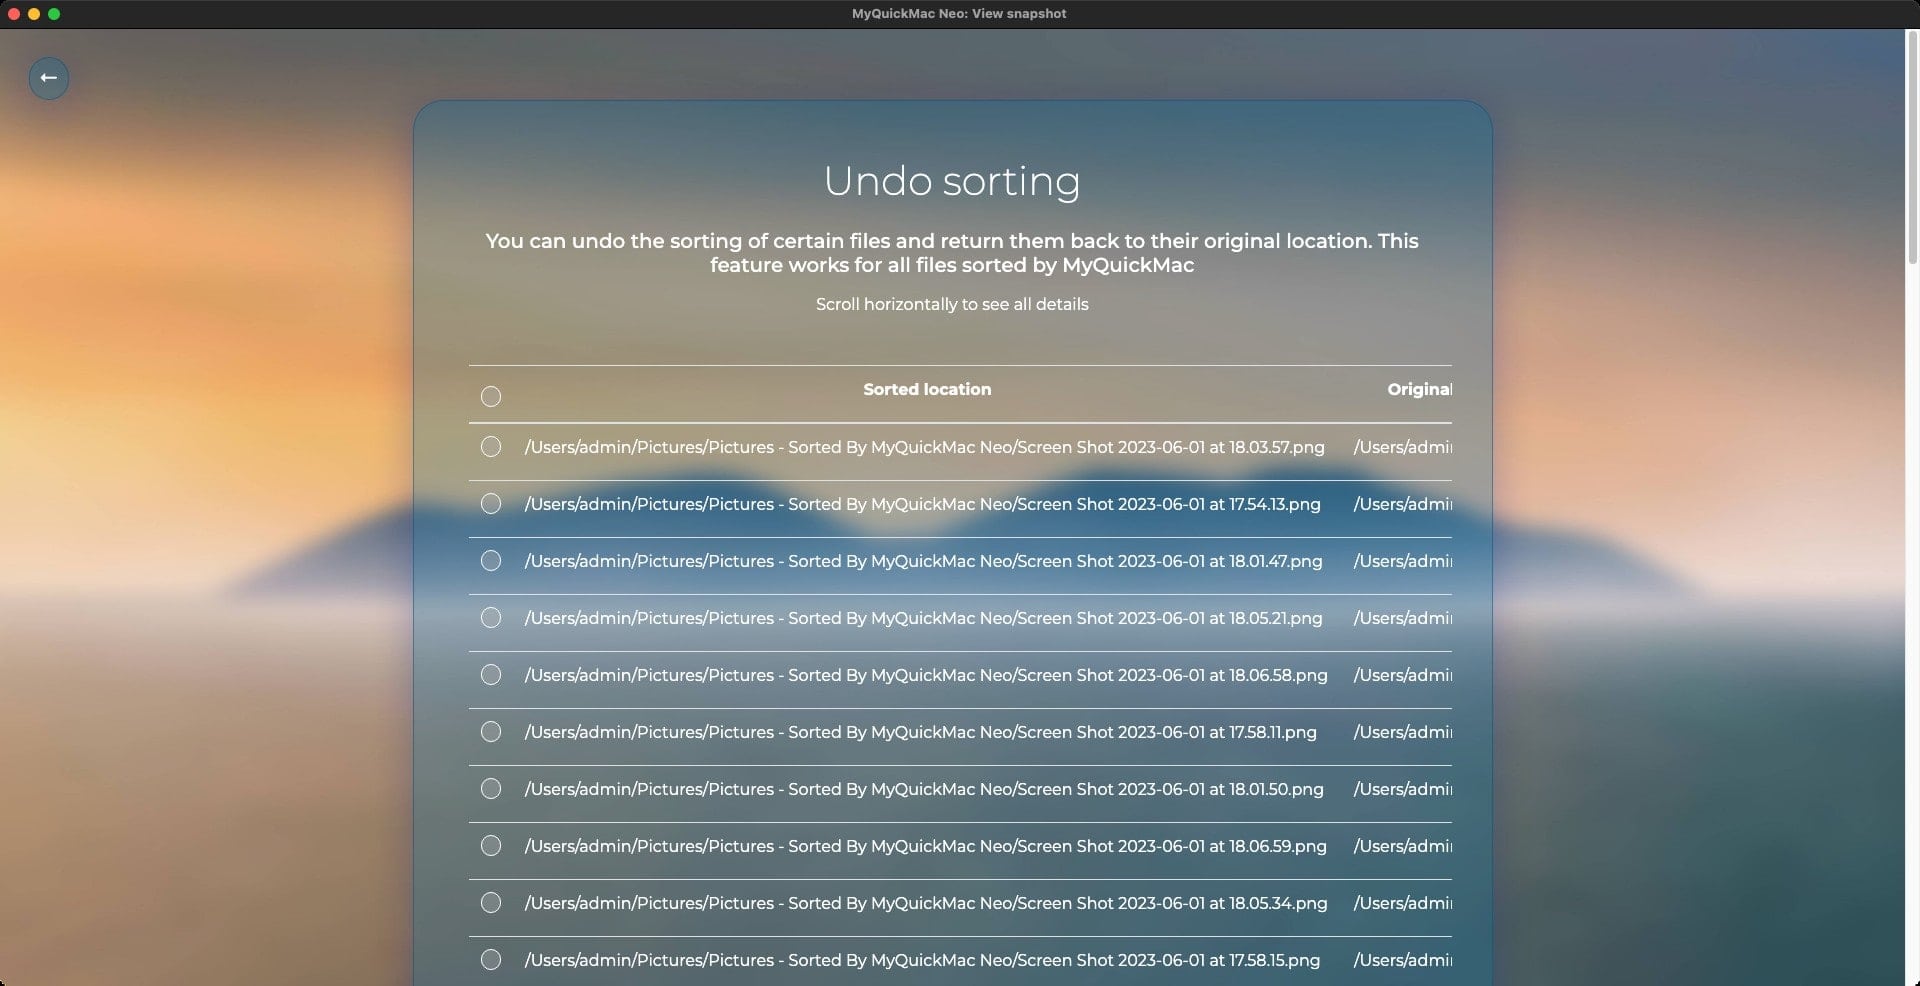
Task: Click the sorted path ending 18.05.34.png
Action: [x=926, y=903]
